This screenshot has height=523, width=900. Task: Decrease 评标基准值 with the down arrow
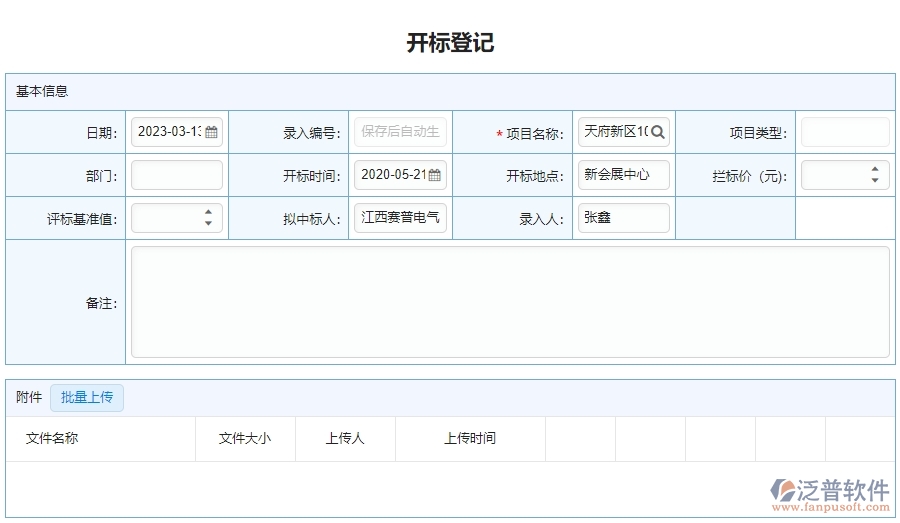pos(208,223)
